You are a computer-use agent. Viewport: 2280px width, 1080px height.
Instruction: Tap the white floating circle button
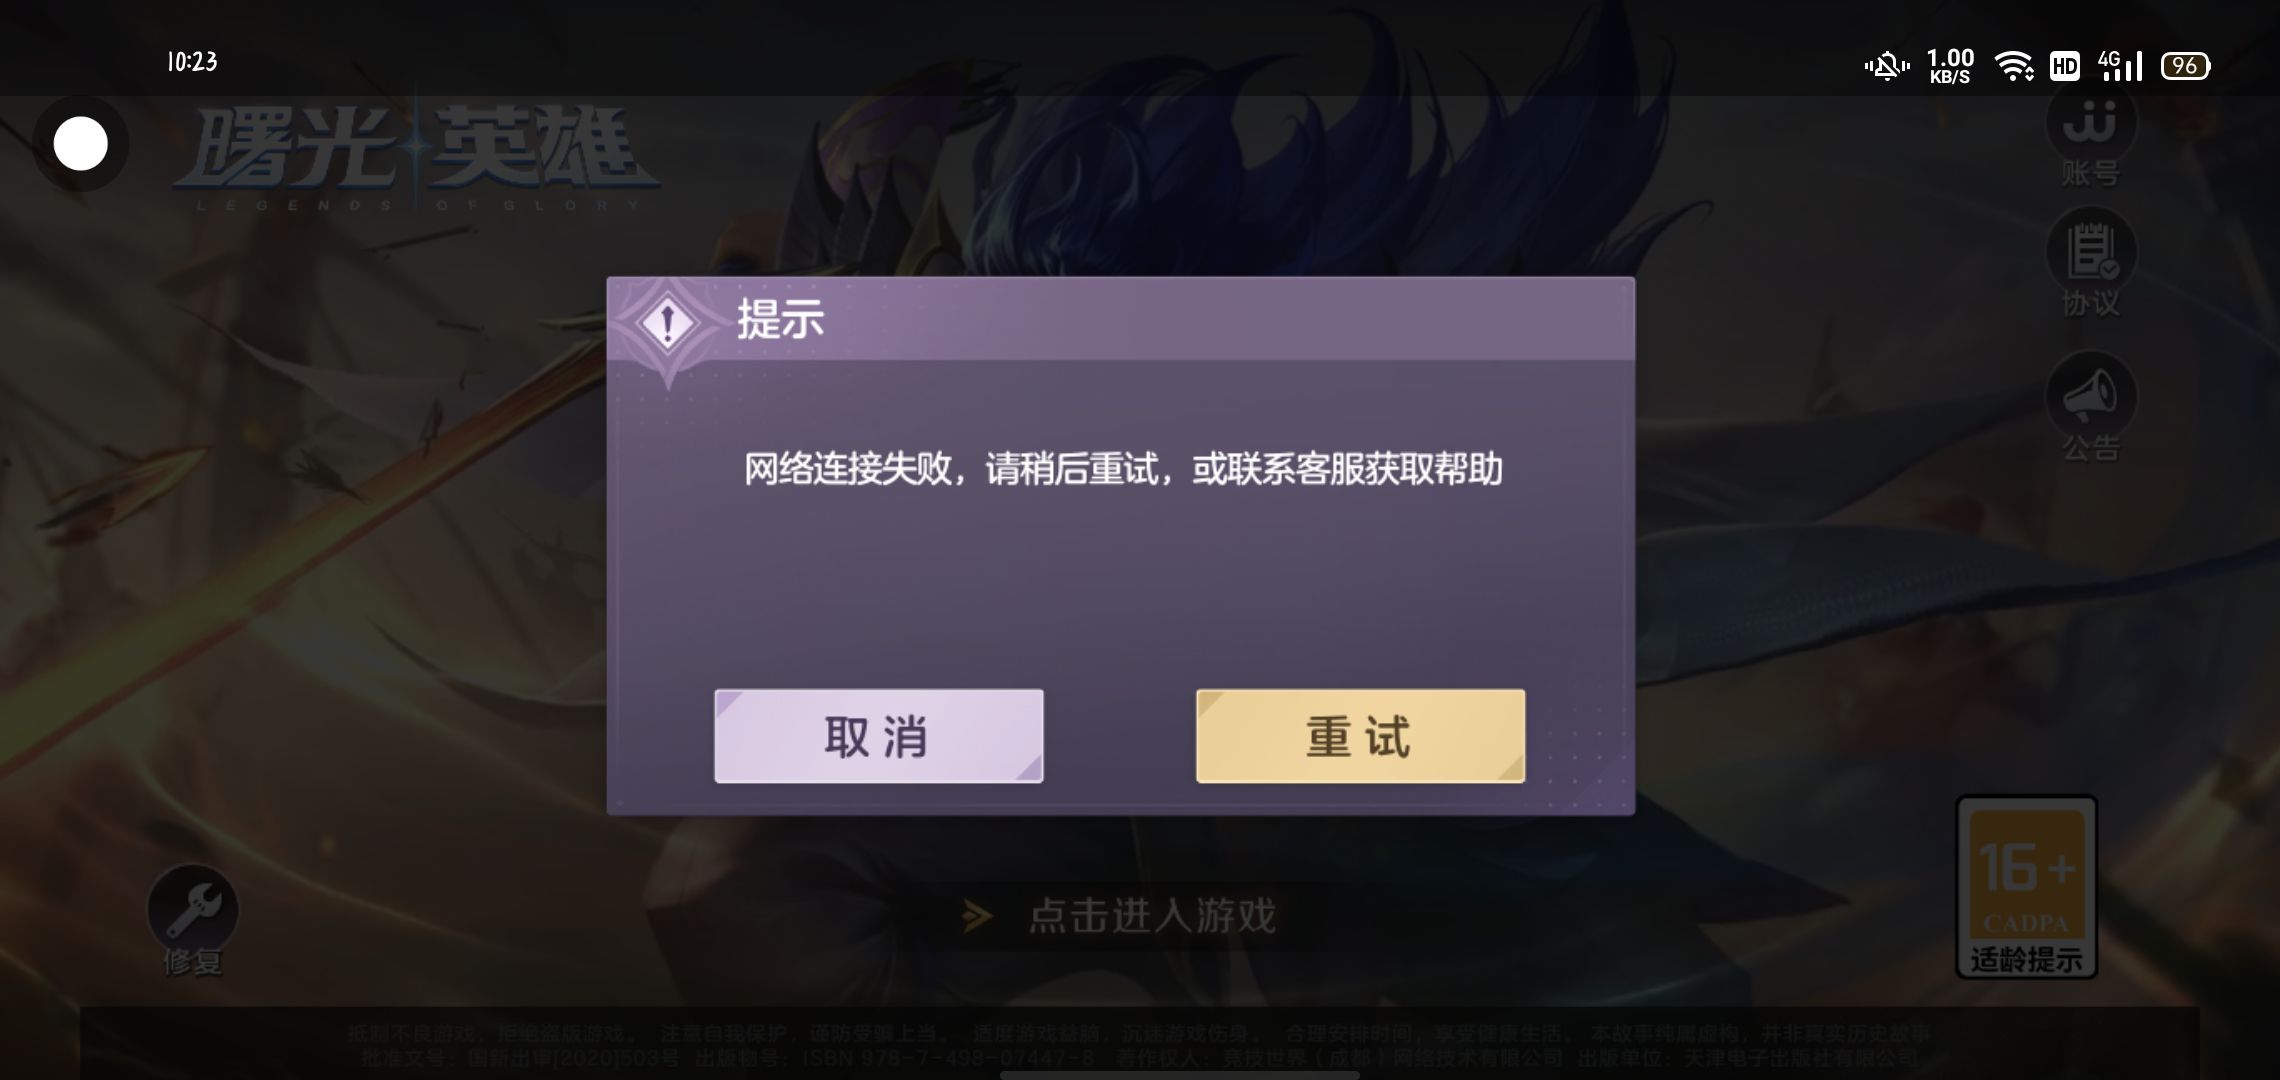81,144
